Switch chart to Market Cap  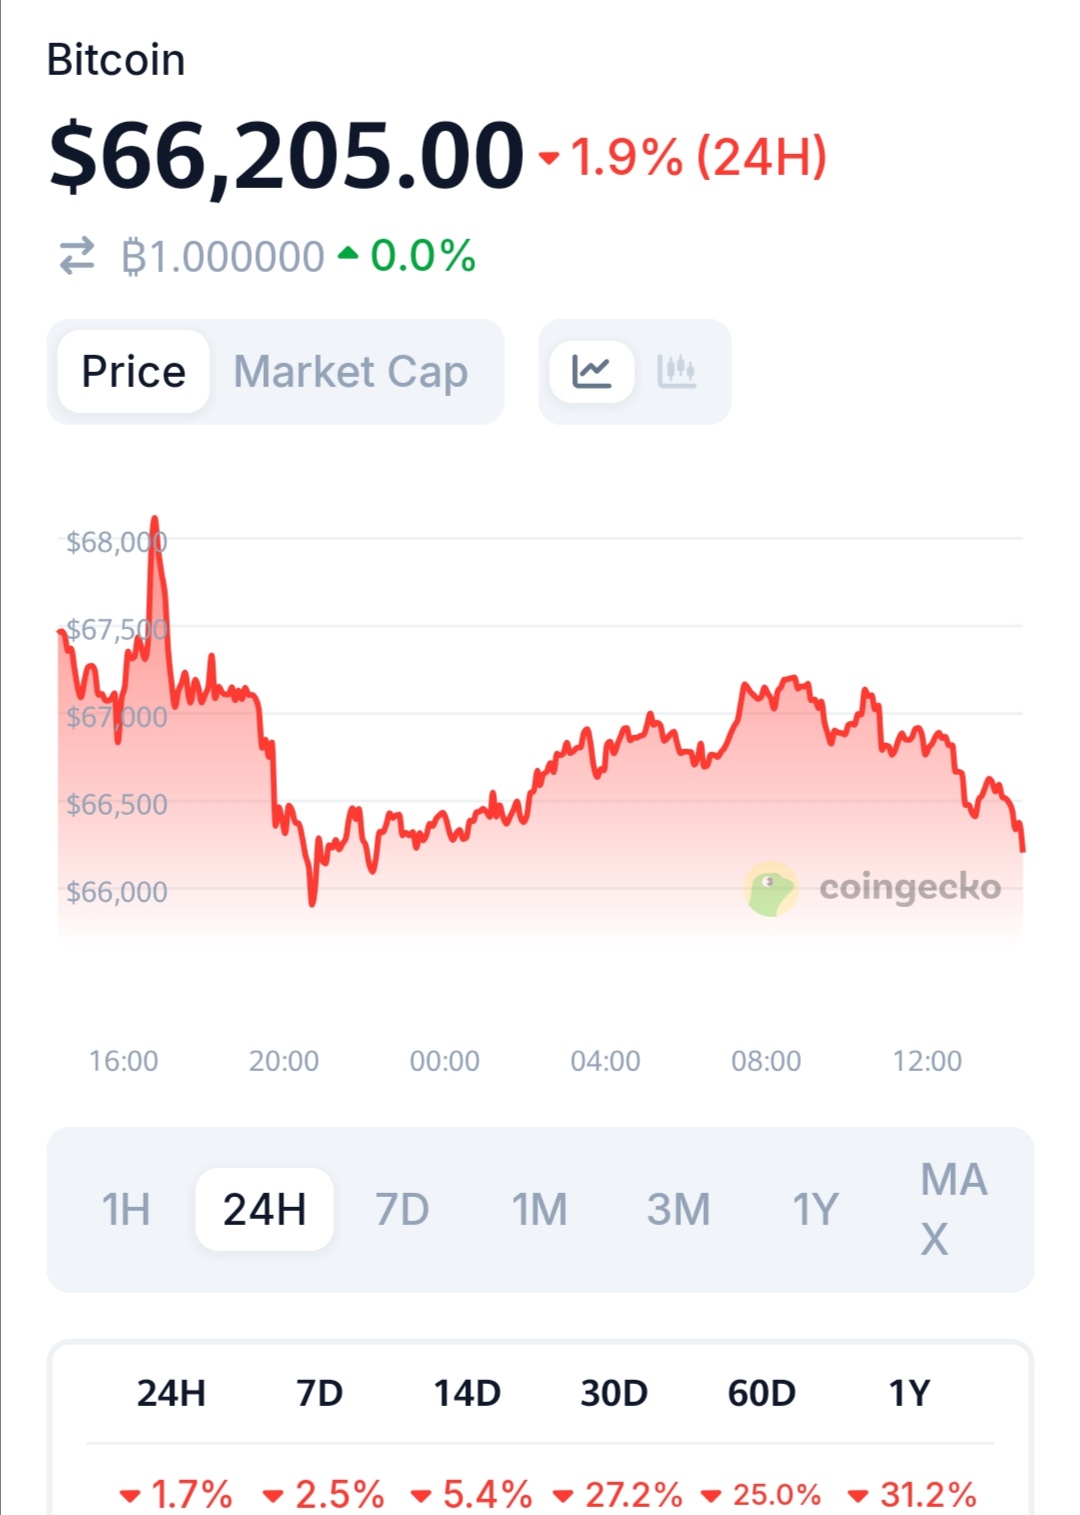pyautogui.click(x=350, y=372)
